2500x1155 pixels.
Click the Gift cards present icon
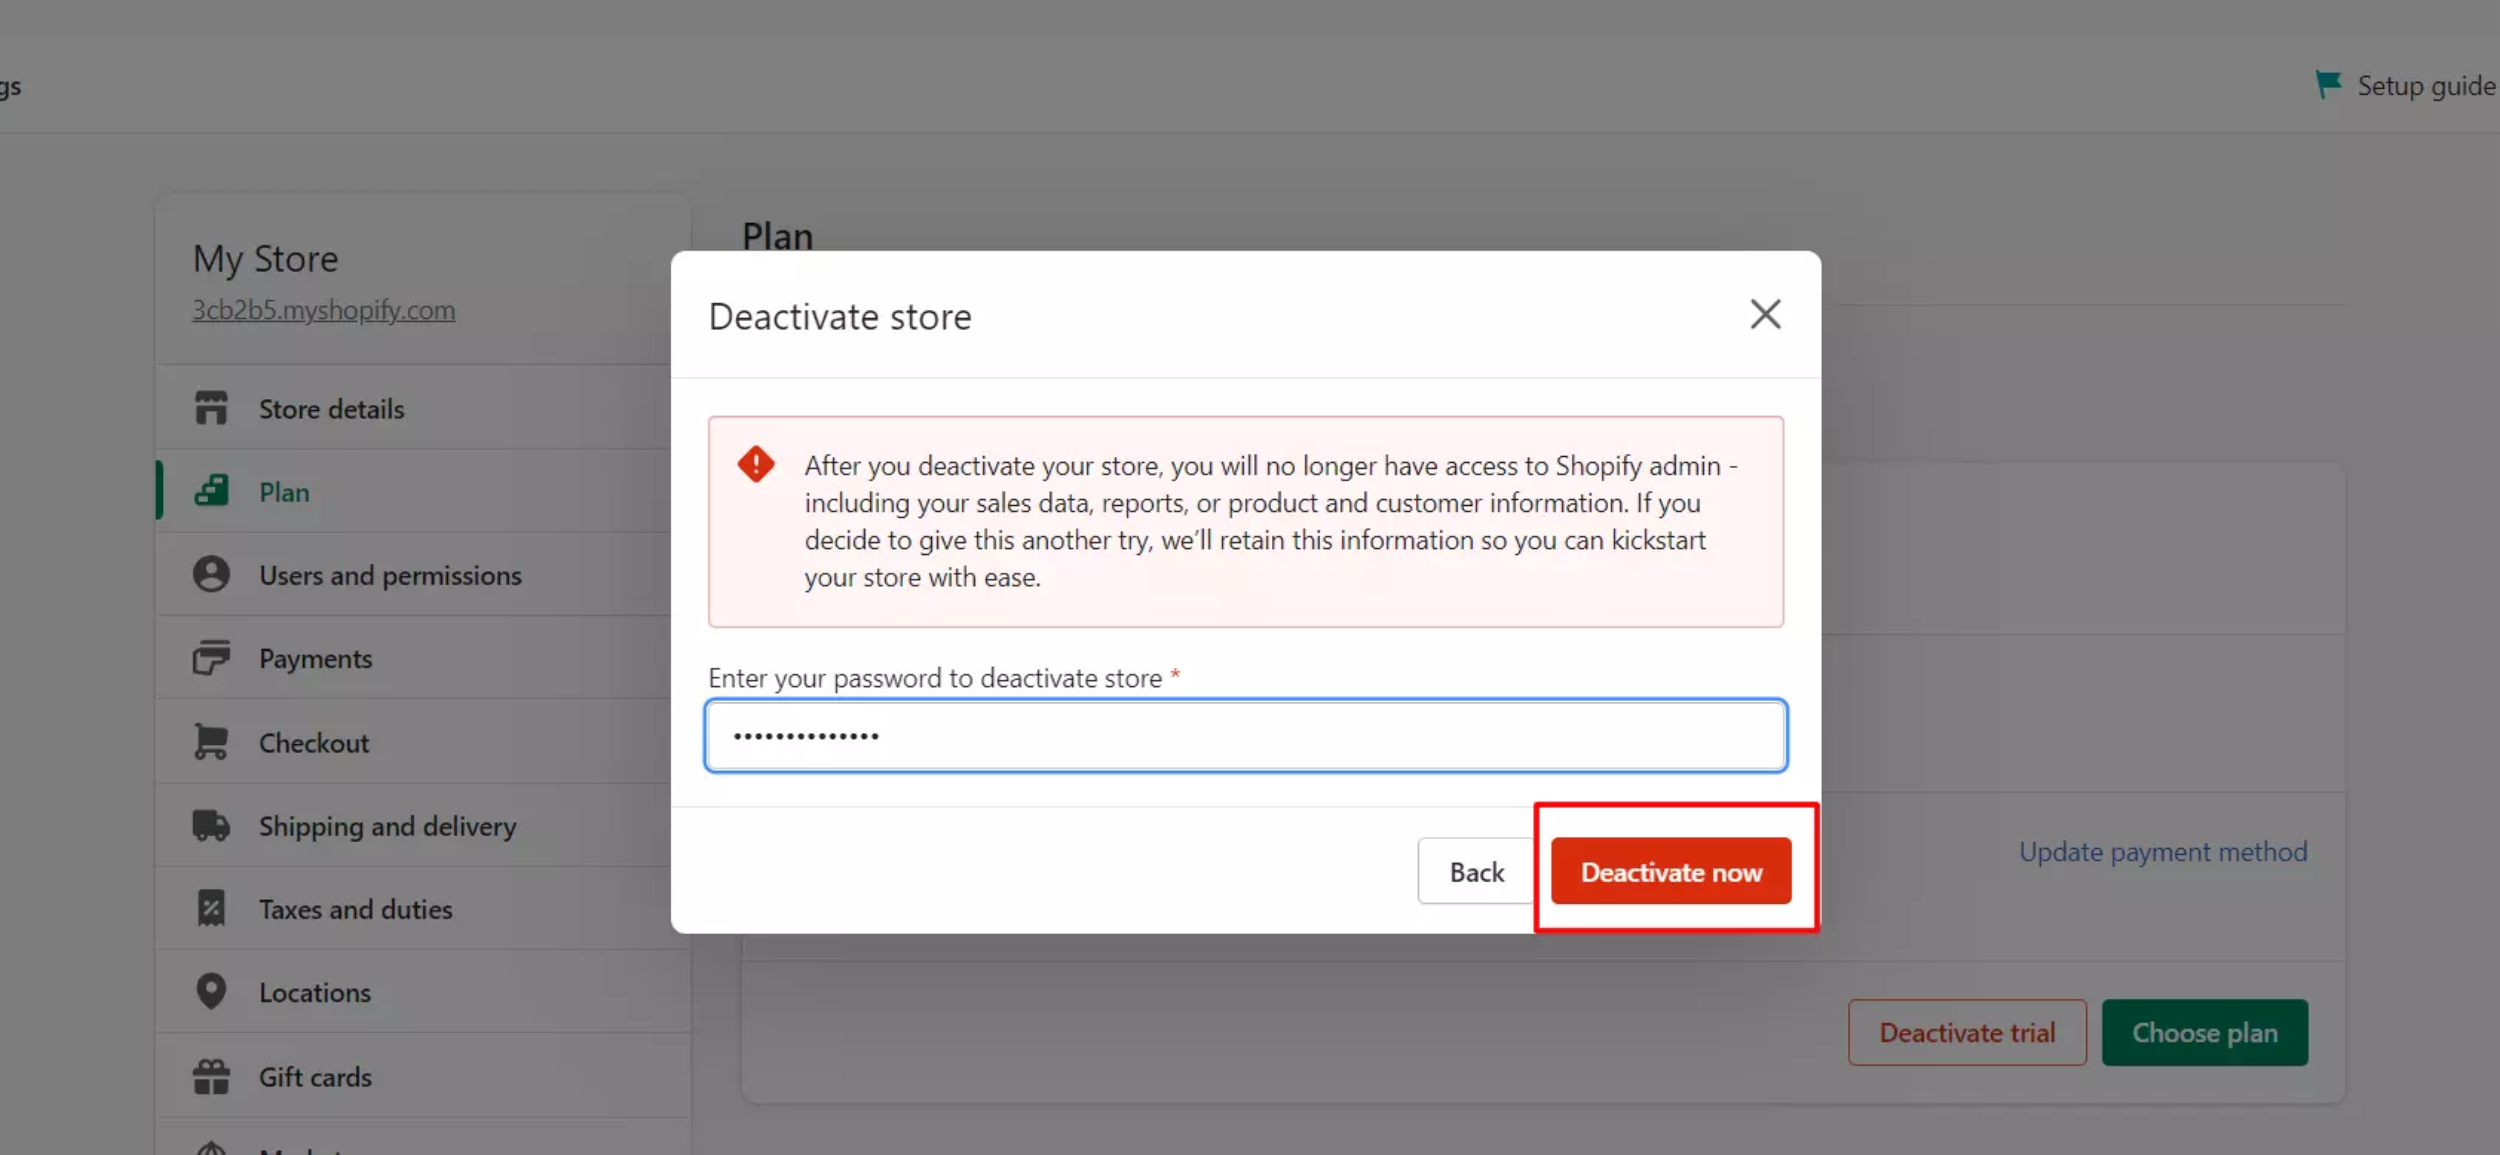point(211,1077)
